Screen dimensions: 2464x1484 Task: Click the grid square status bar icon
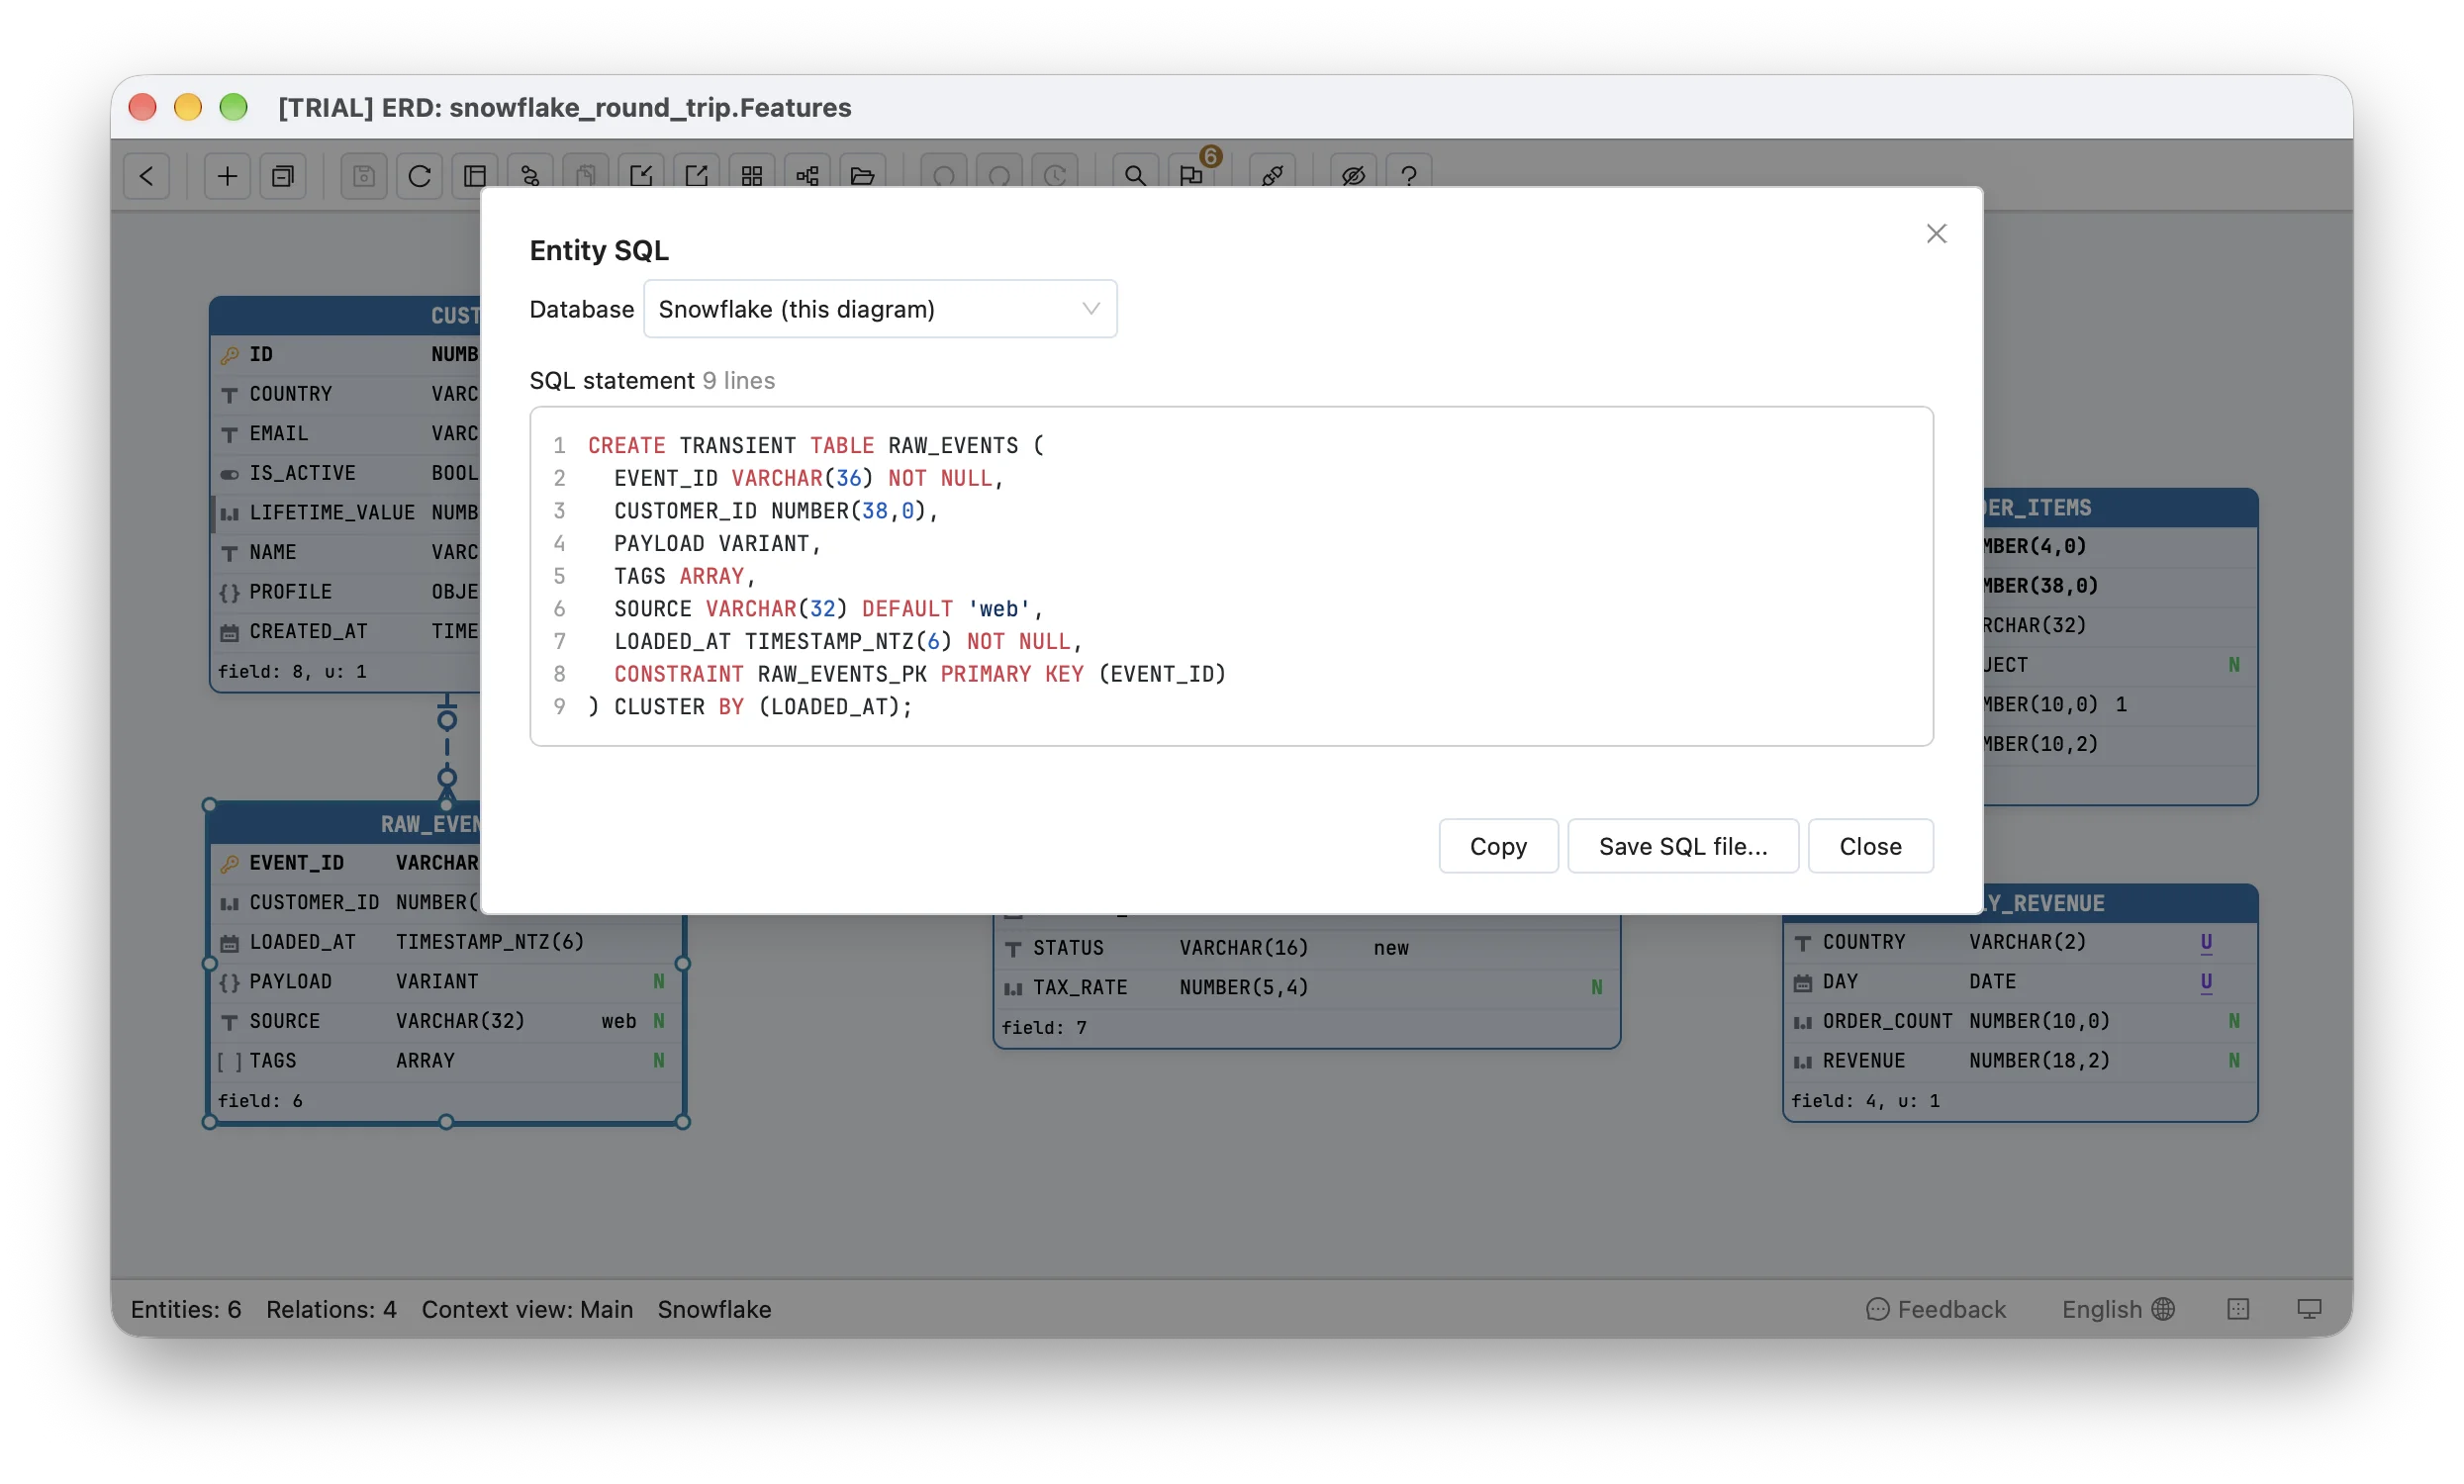click(x=2238, y=1309)
